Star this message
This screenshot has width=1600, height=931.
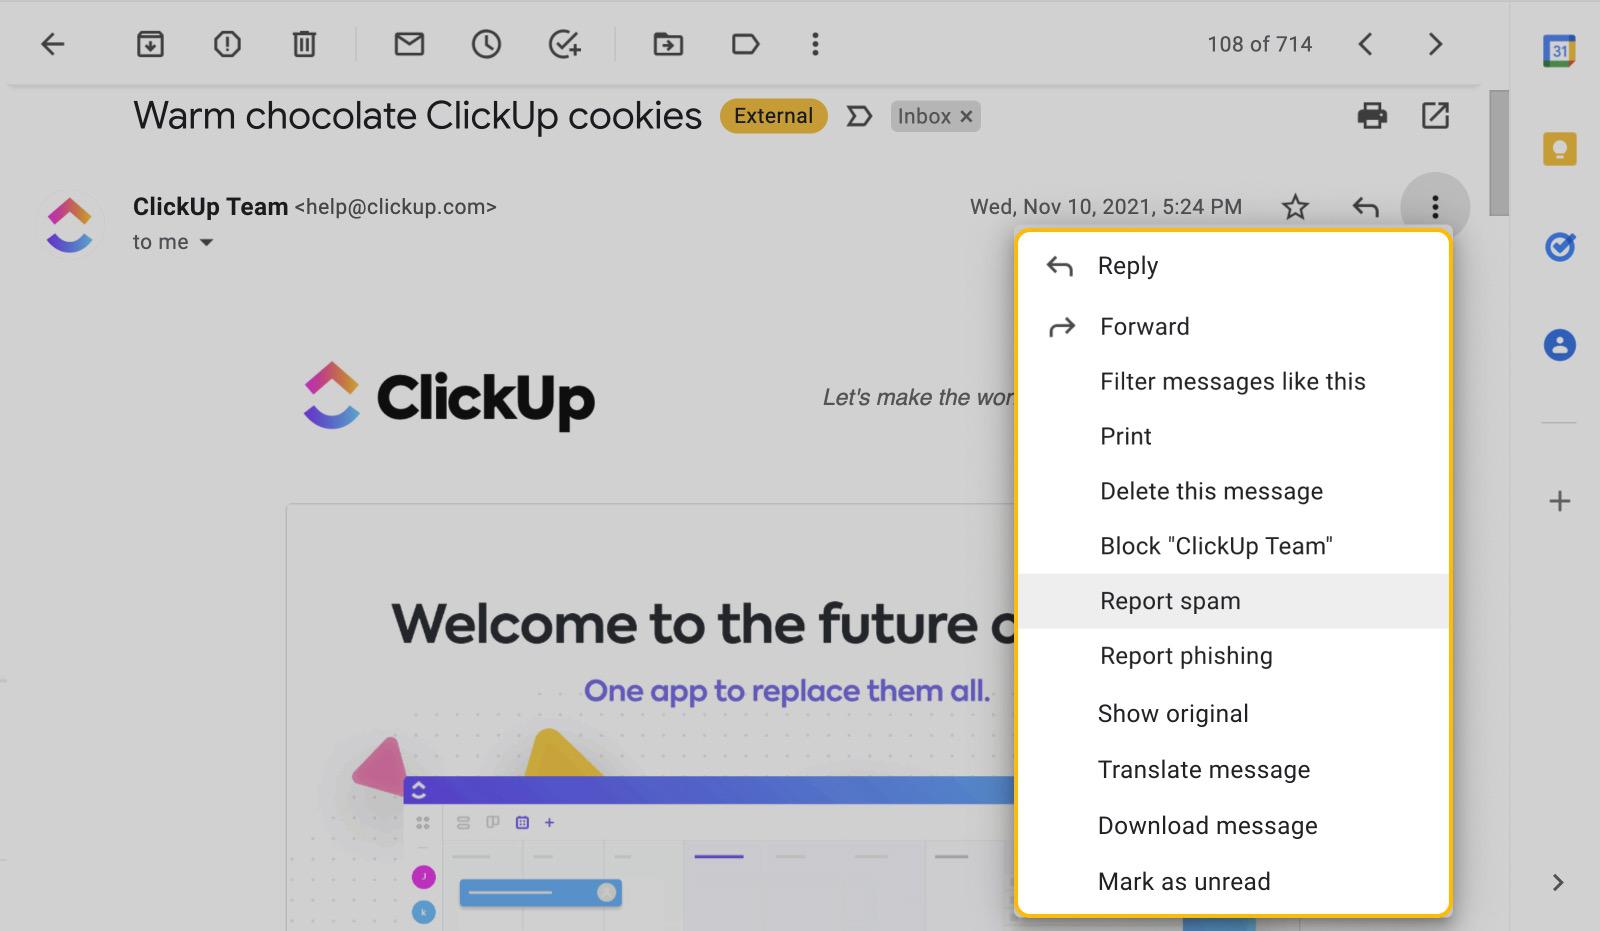click(x=1295, y=207)
